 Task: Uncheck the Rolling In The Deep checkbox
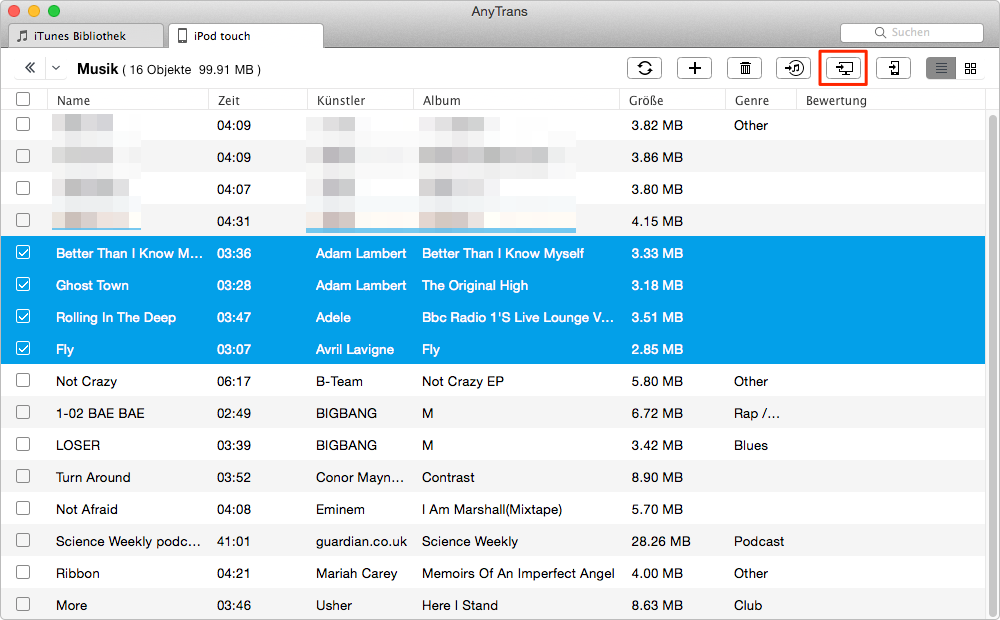23,316
